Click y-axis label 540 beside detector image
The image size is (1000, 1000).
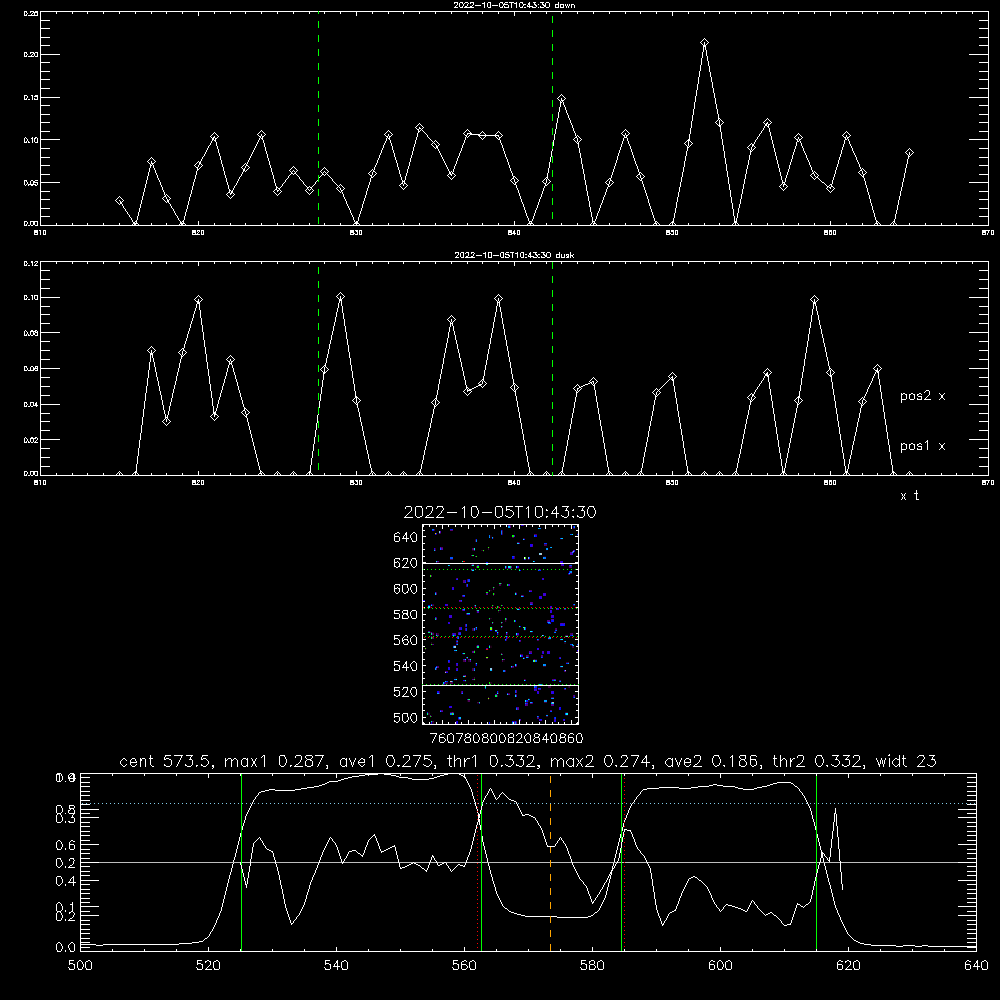pyautogui.click(x=406, y=666)
